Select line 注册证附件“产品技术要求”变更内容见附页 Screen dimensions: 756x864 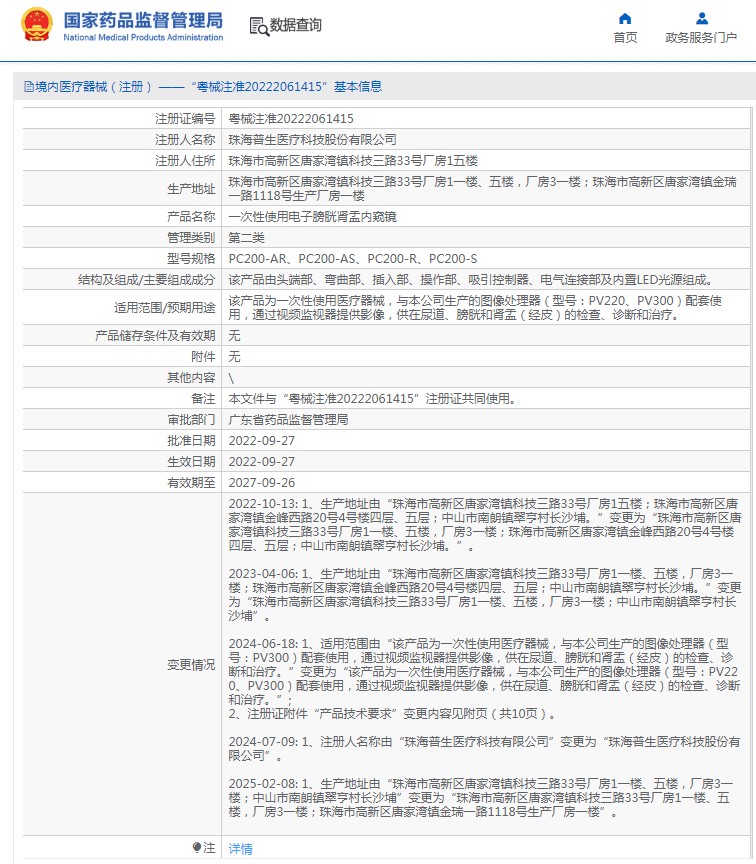[x=392, y=714]
